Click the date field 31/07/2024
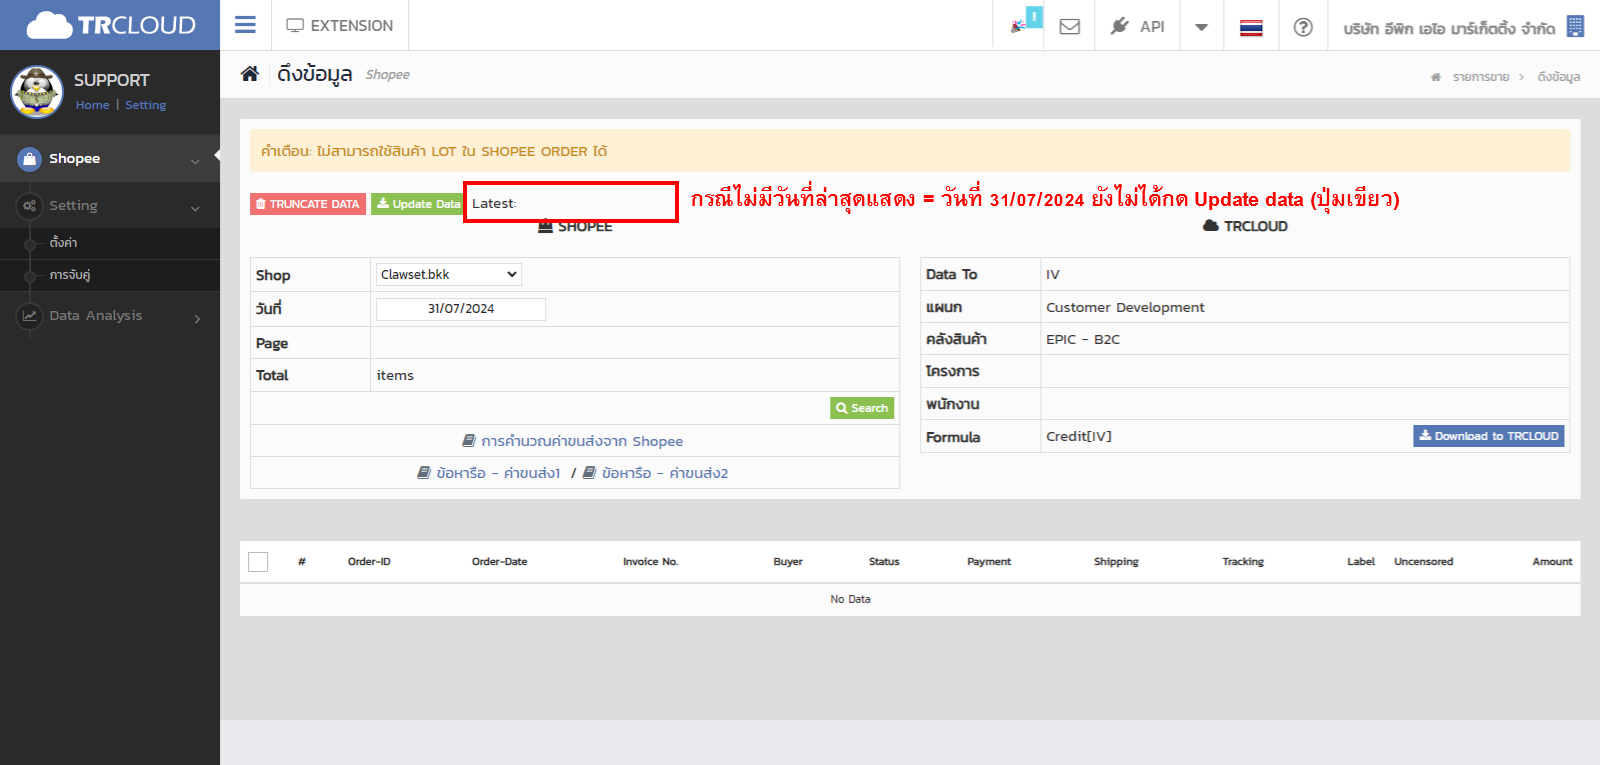Screen dimensions: 1600x765 click(x=461, y=309)
